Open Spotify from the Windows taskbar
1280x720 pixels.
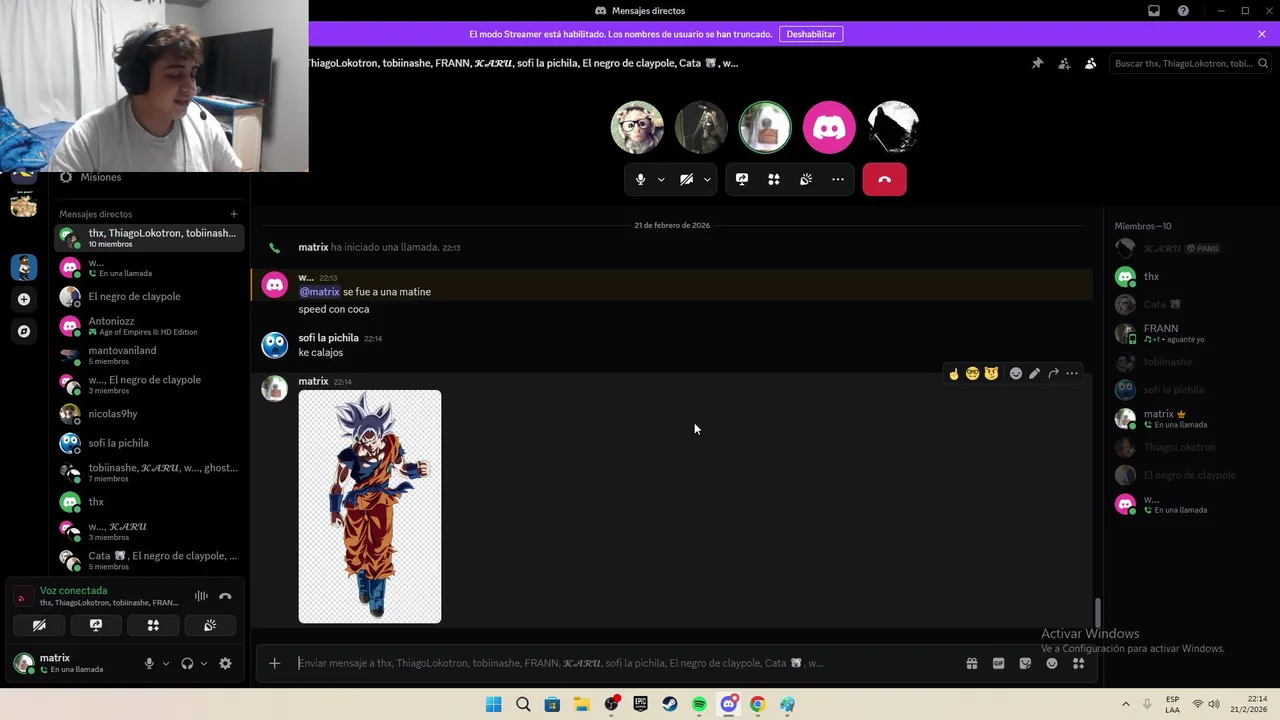click(699, 704)
